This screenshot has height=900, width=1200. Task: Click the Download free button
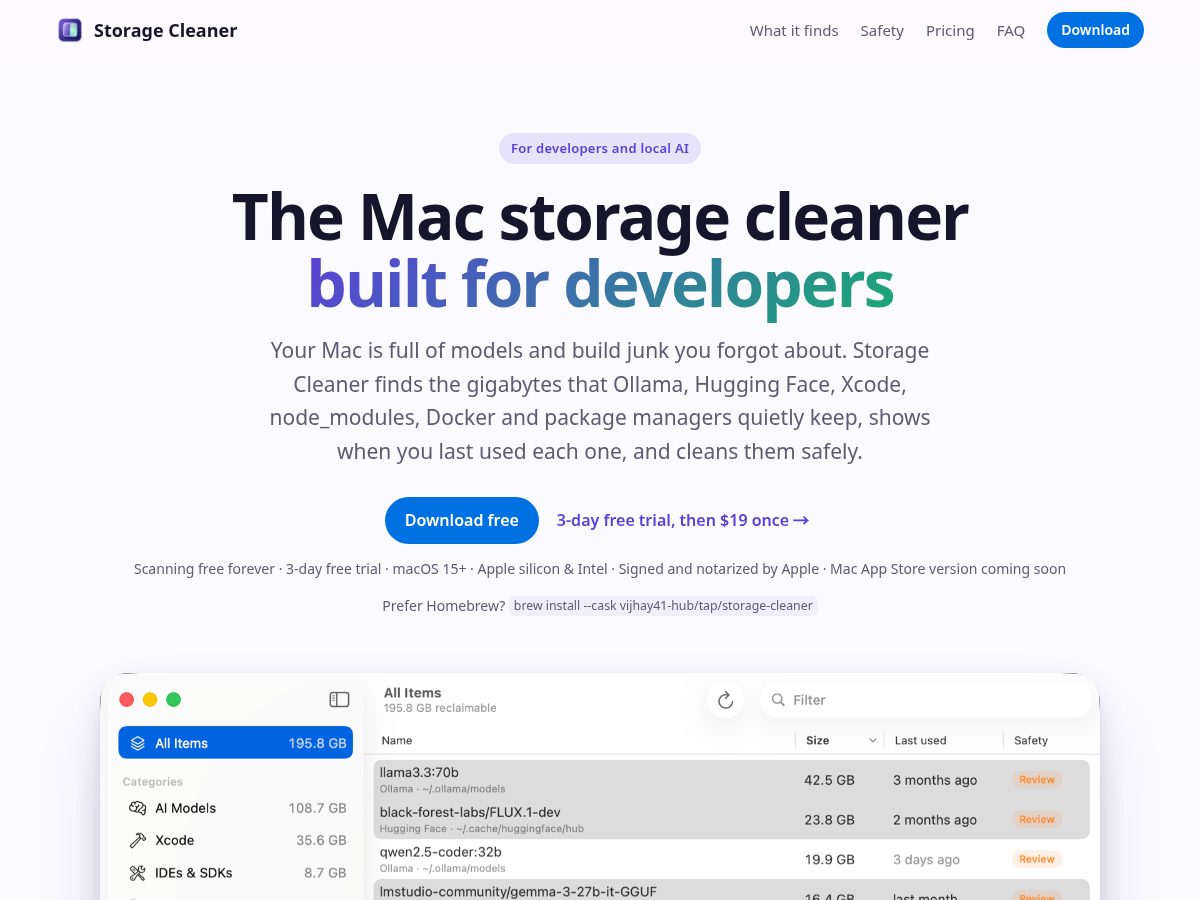(462, 520)
